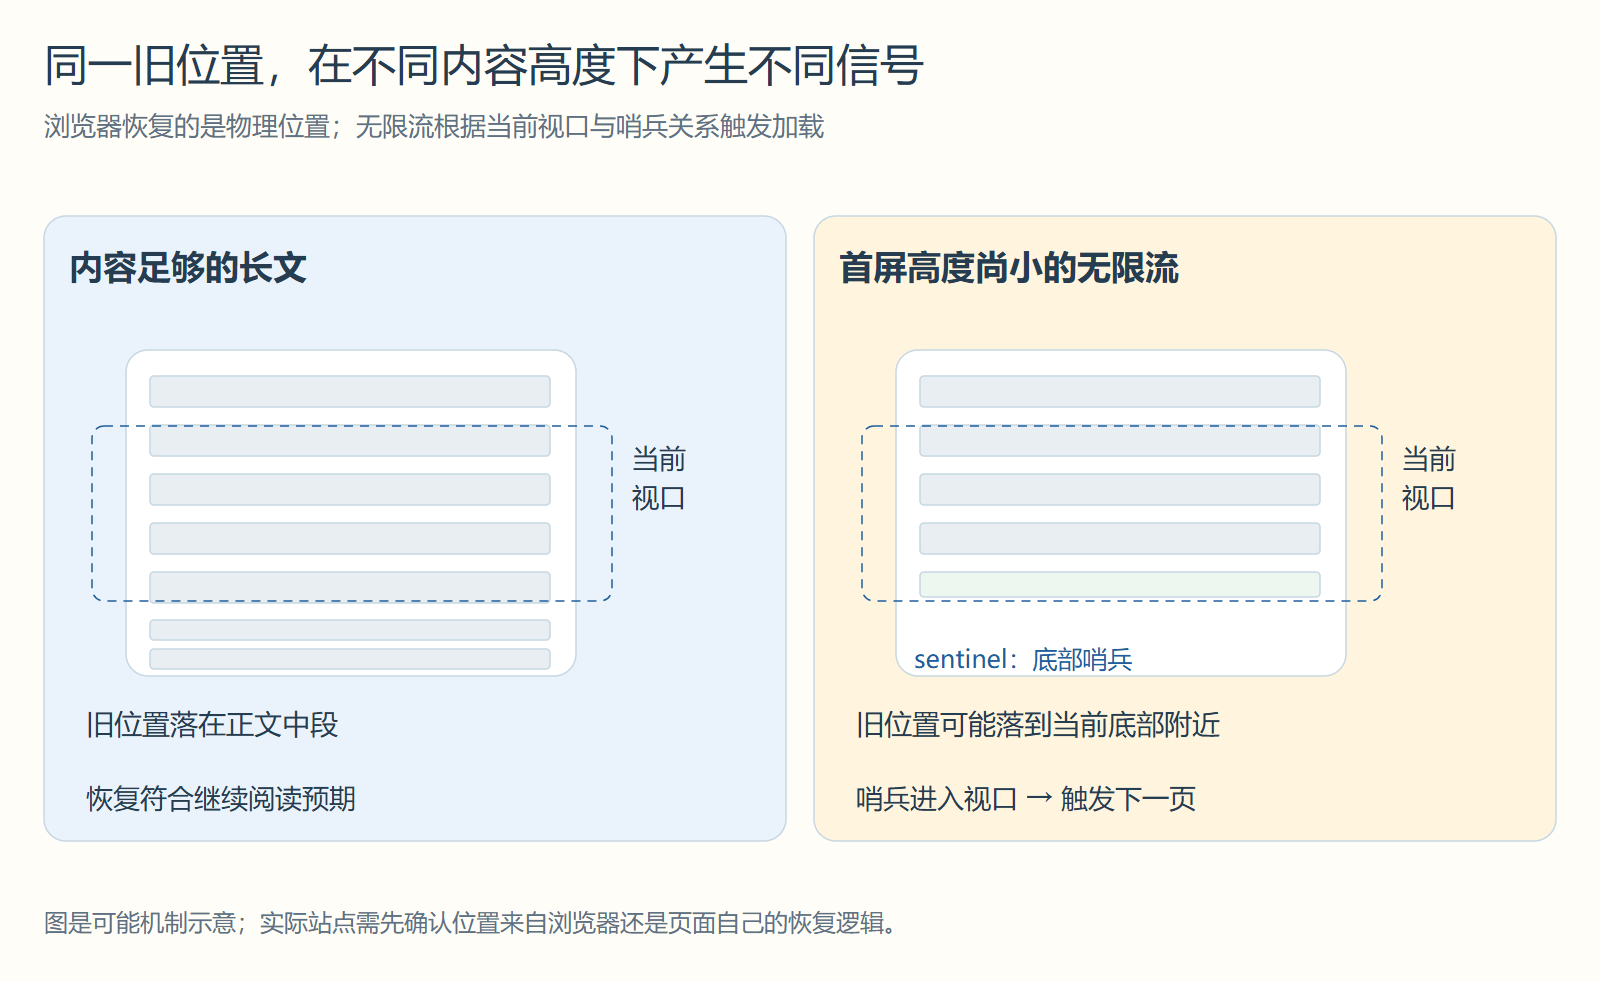This screenshot has height=982, width=1600.
Task: Click the sentinel：底部哨兵 label
Action: tap(1023, 659)
